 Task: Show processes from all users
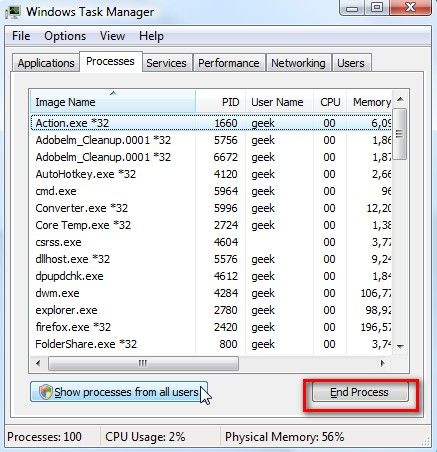pyautogui.click(x=119, y=392)
